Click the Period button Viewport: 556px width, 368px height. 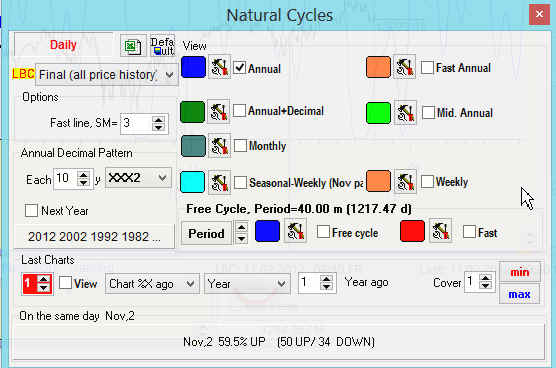click(206, 233)
